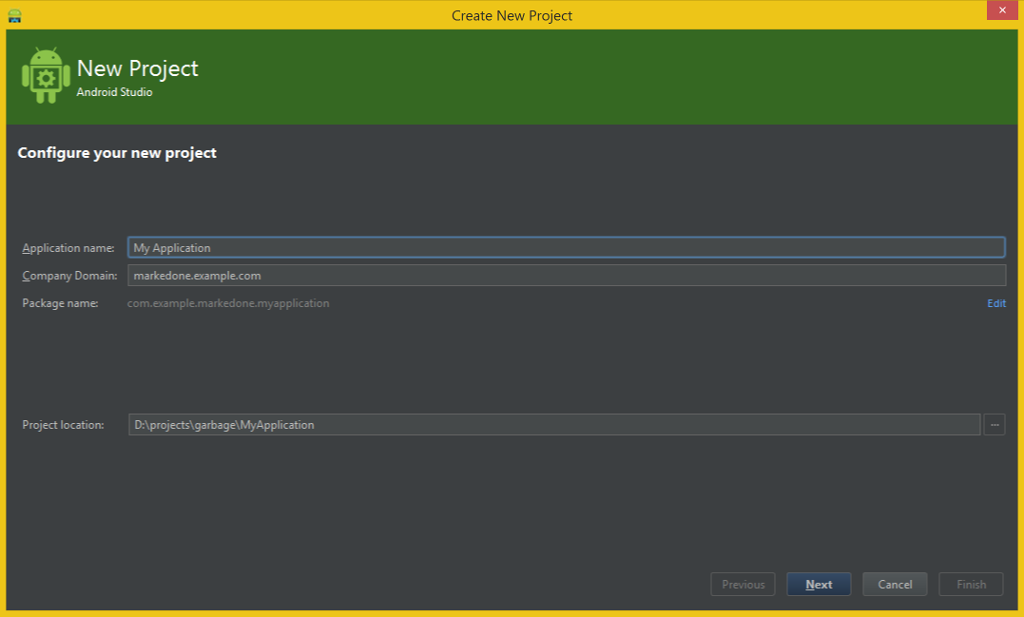Viewport: 1024px width, 617px height.
Task: Click the Previous button
Action: click(743, 584)
